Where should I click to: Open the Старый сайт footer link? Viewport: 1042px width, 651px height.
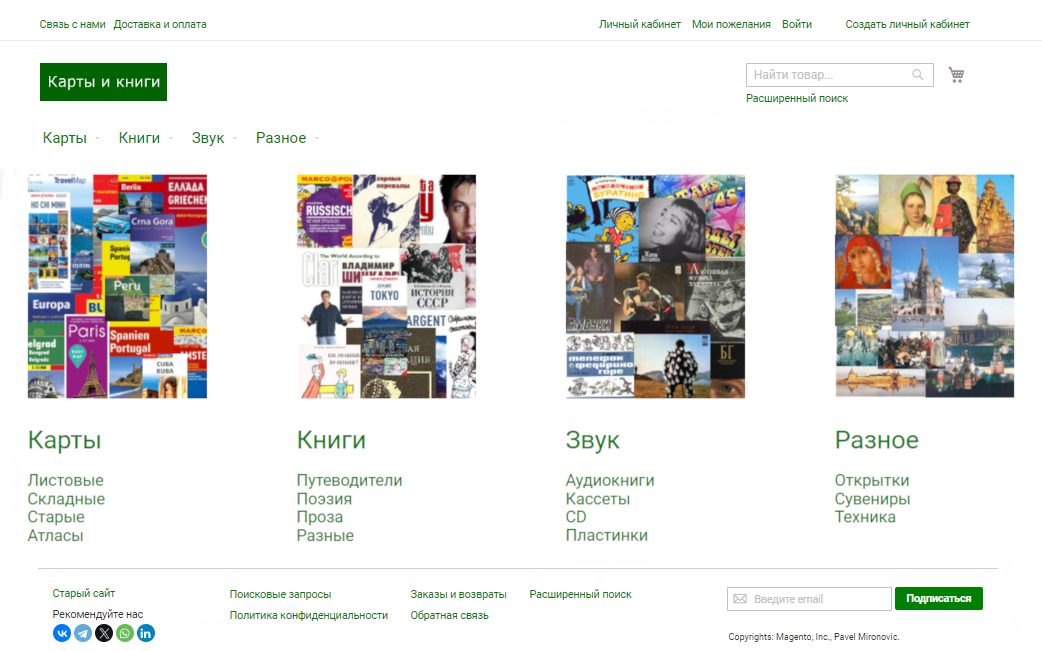(x=84, y=593)
